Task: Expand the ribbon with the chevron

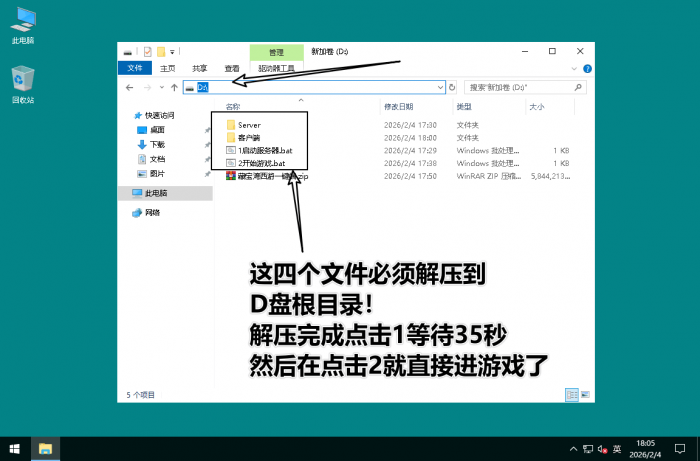Action: click(574, 69)
